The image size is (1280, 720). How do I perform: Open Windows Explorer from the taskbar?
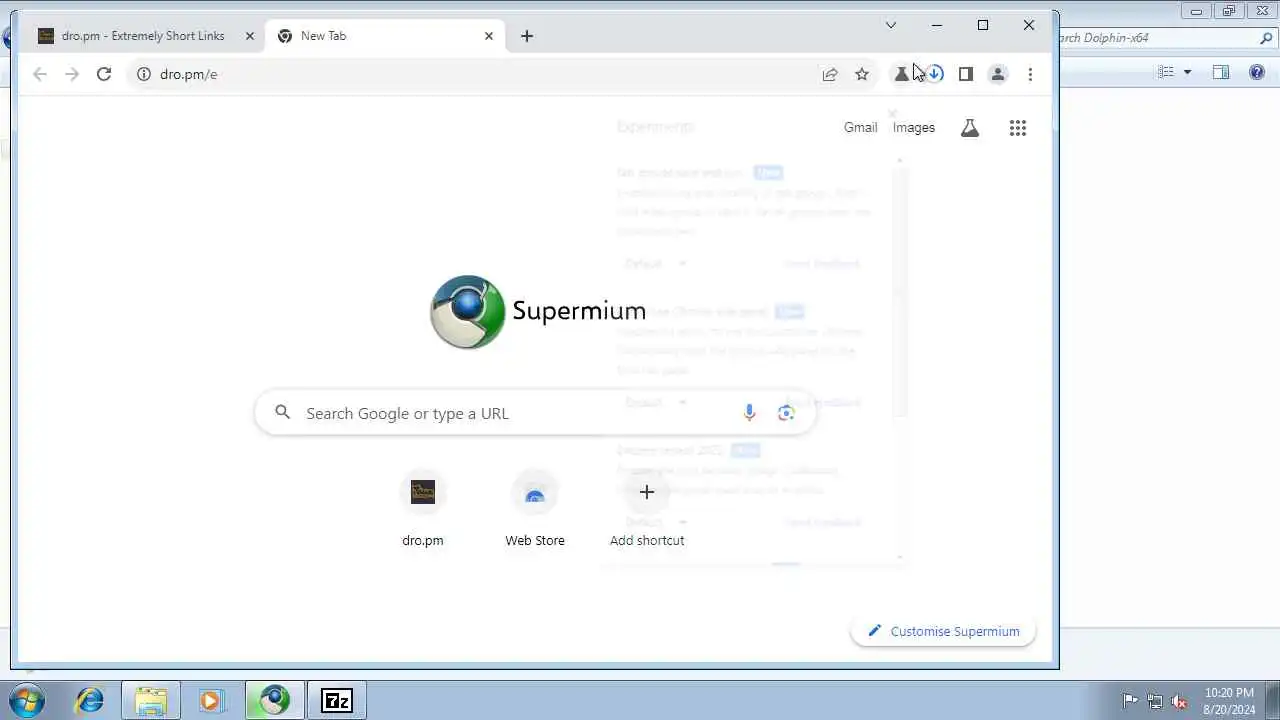(151, 700)
